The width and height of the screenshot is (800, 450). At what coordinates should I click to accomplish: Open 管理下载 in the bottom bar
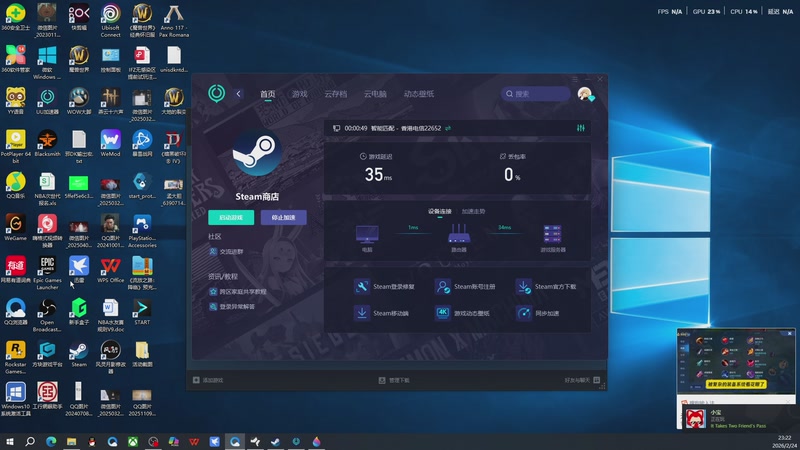pyautogui.click(x=394, y=380)
